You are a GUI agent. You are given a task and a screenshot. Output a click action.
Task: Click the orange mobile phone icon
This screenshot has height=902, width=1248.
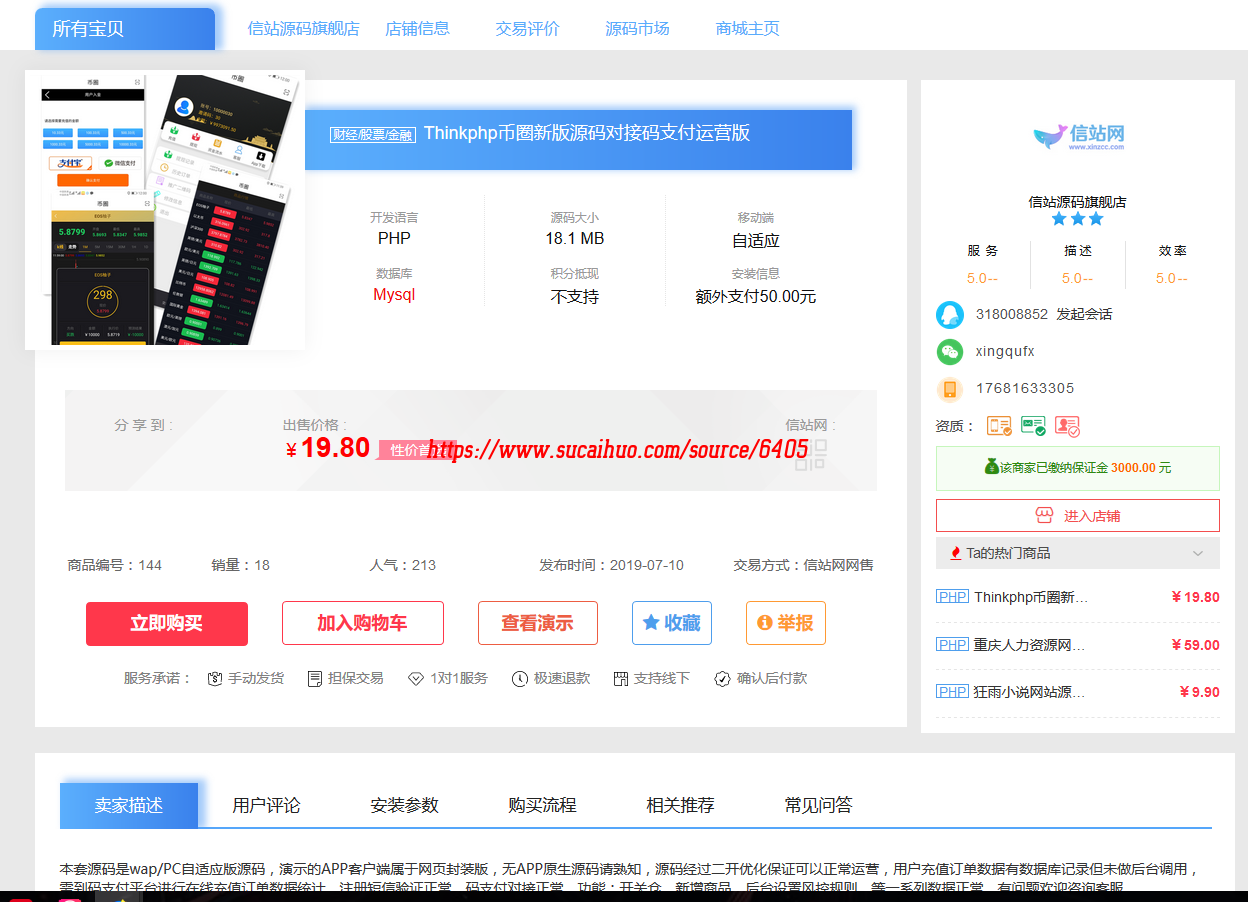point(949,389)
